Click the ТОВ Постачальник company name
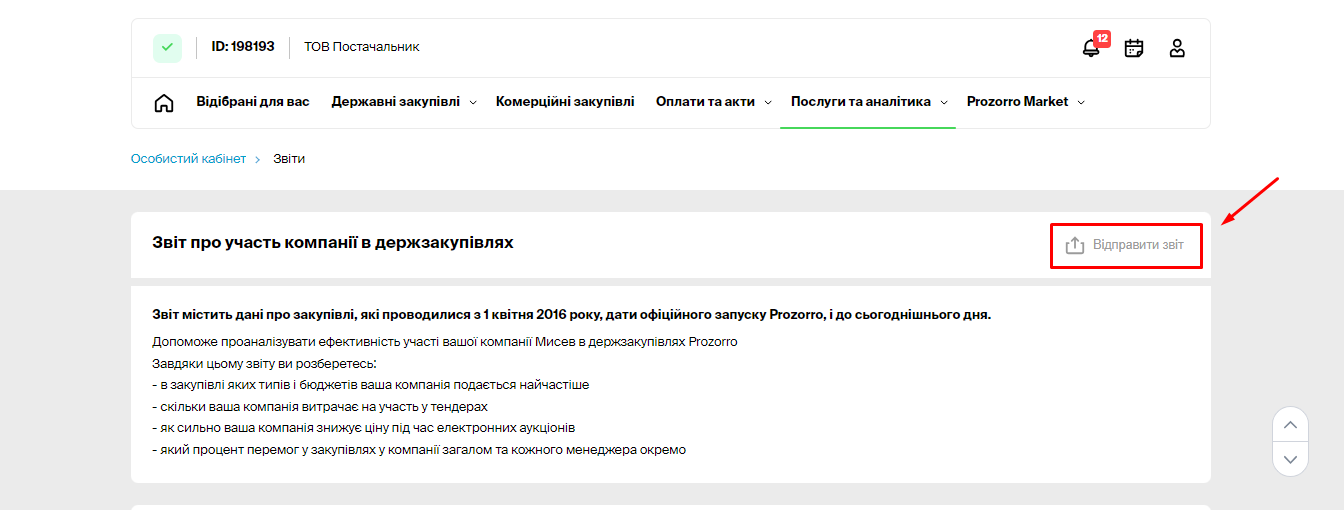 tap(362, 47)
